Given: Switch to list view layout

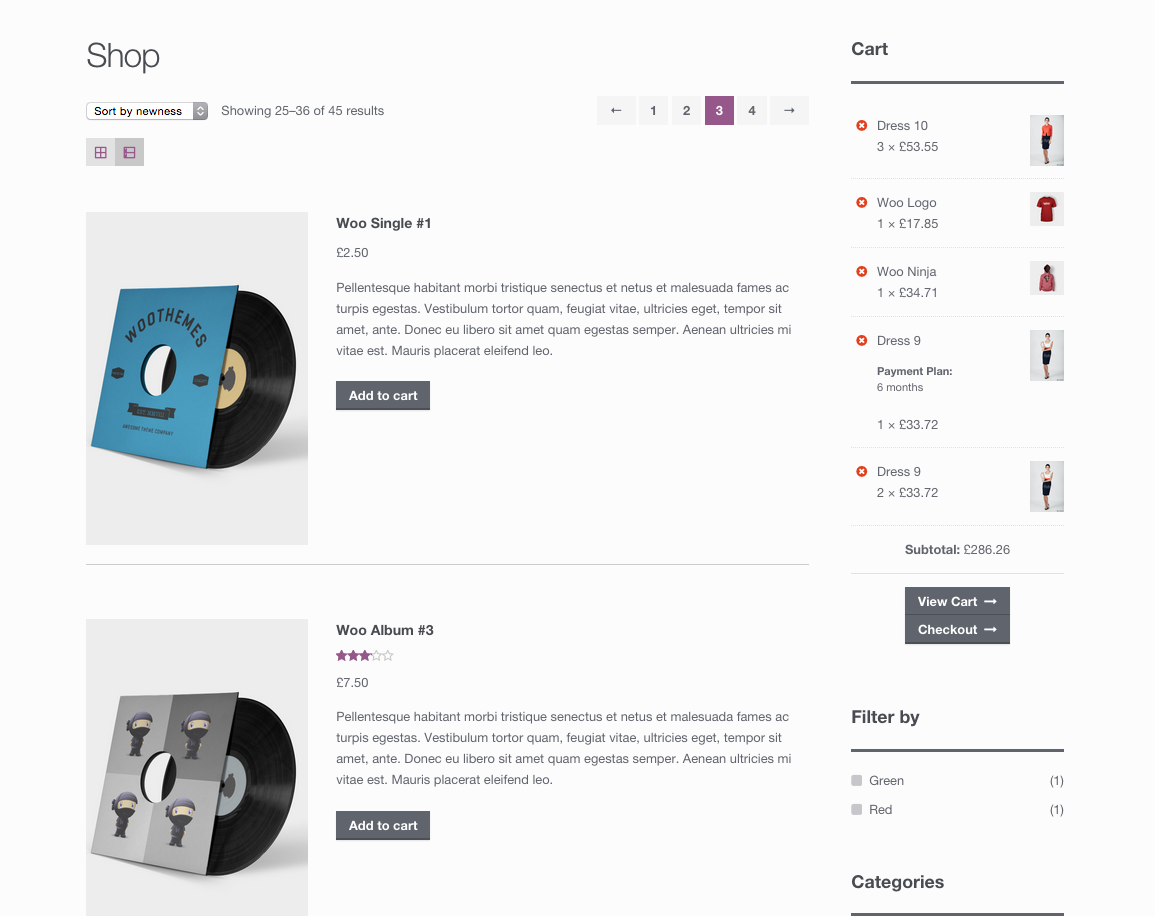Looking at the screenshot, I should (129, 152).
